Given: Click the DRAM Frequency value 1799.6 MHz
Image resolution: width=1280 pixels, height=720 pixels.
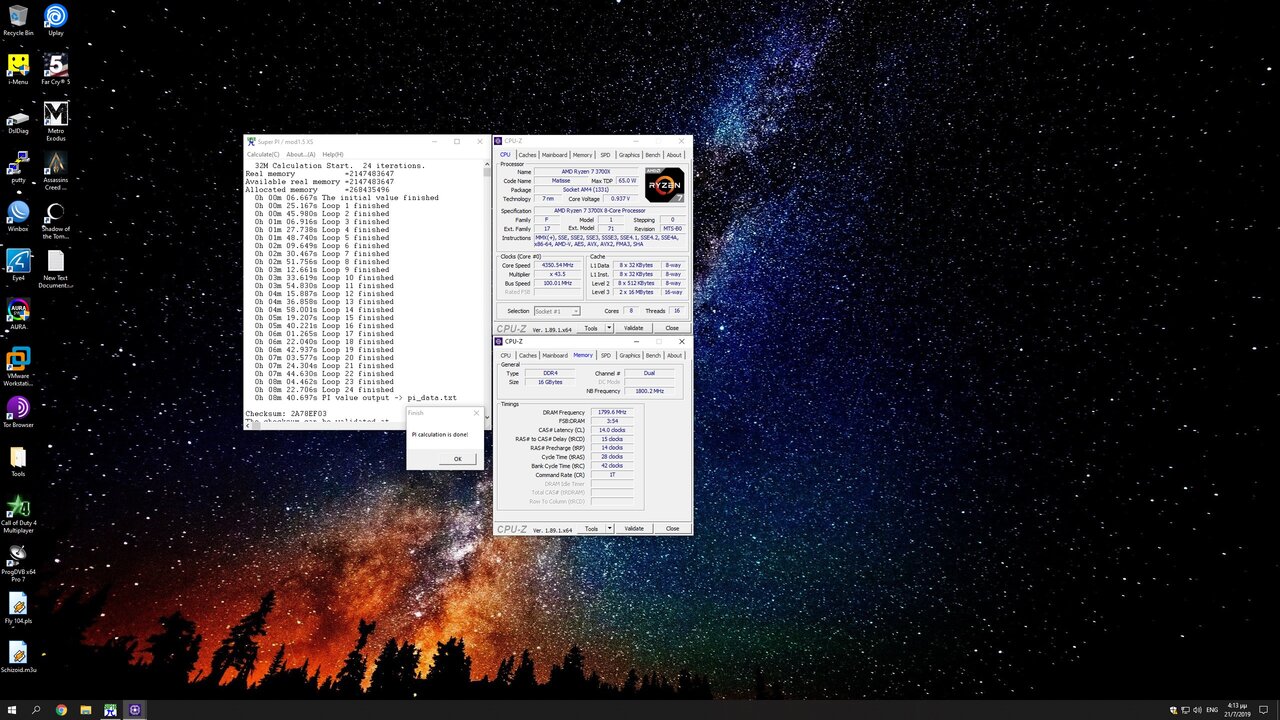Looking at the screenshot, I should (x=612, y=412).
